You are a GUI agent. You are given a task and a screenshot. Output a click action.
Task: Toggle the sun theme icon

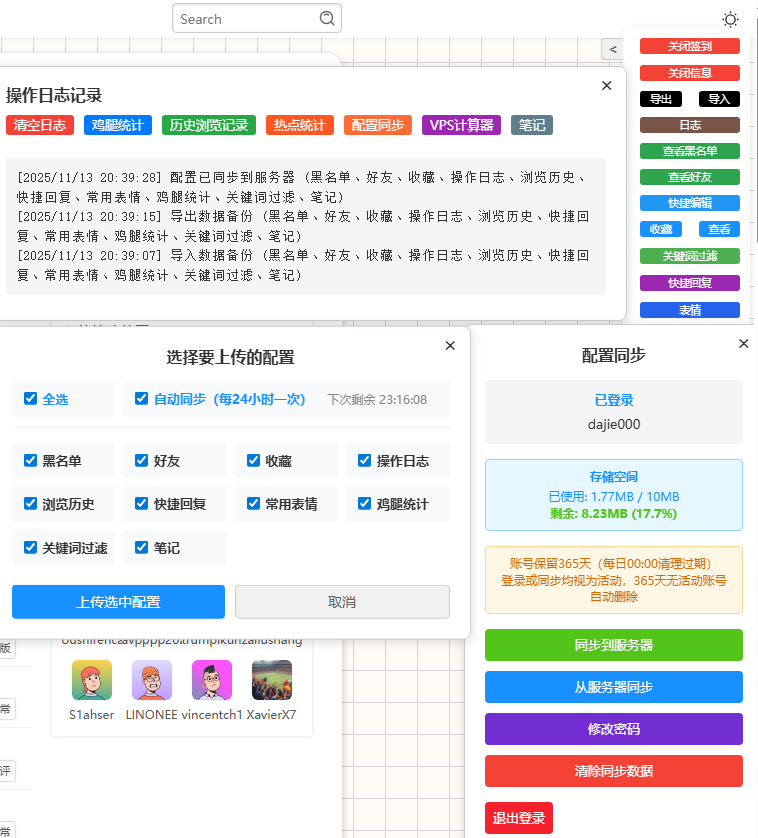tap(731, 19)
